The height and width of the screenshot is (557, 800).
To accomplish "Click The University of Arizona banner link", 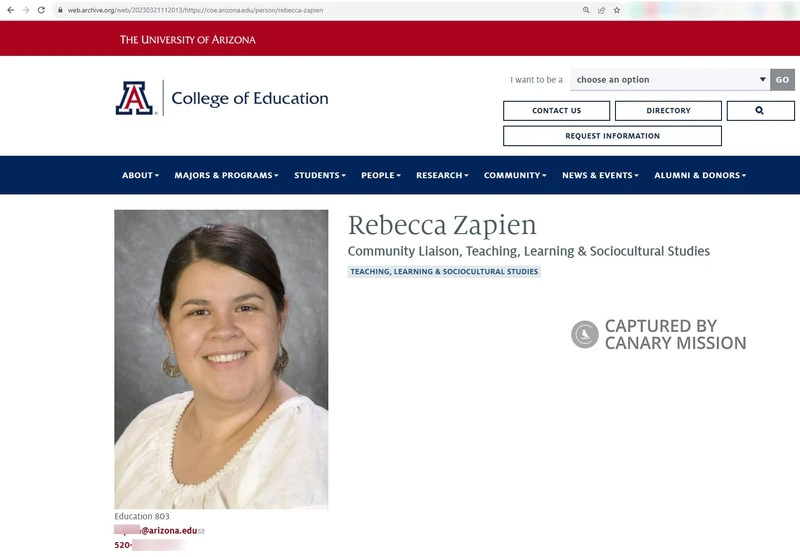I will tap(188, 40).
